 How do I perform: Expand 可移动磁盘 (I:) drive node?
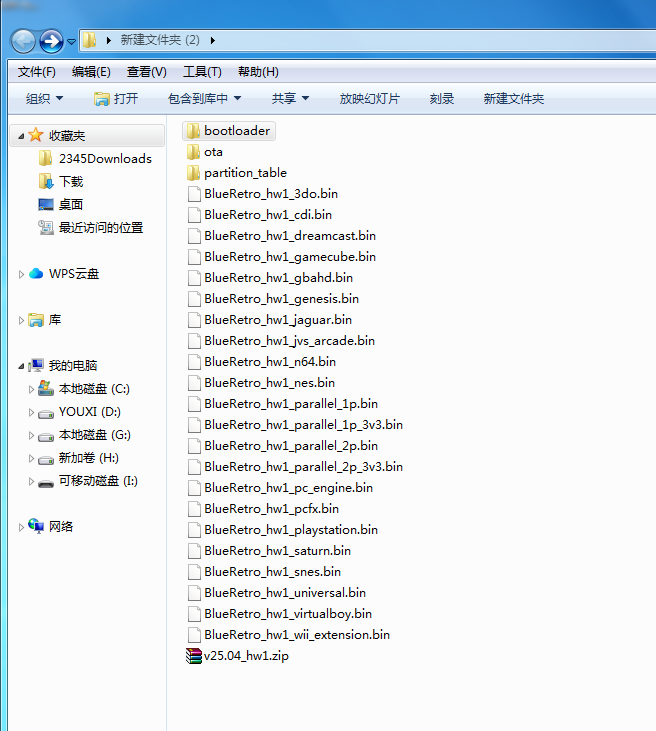click(31, 482)
